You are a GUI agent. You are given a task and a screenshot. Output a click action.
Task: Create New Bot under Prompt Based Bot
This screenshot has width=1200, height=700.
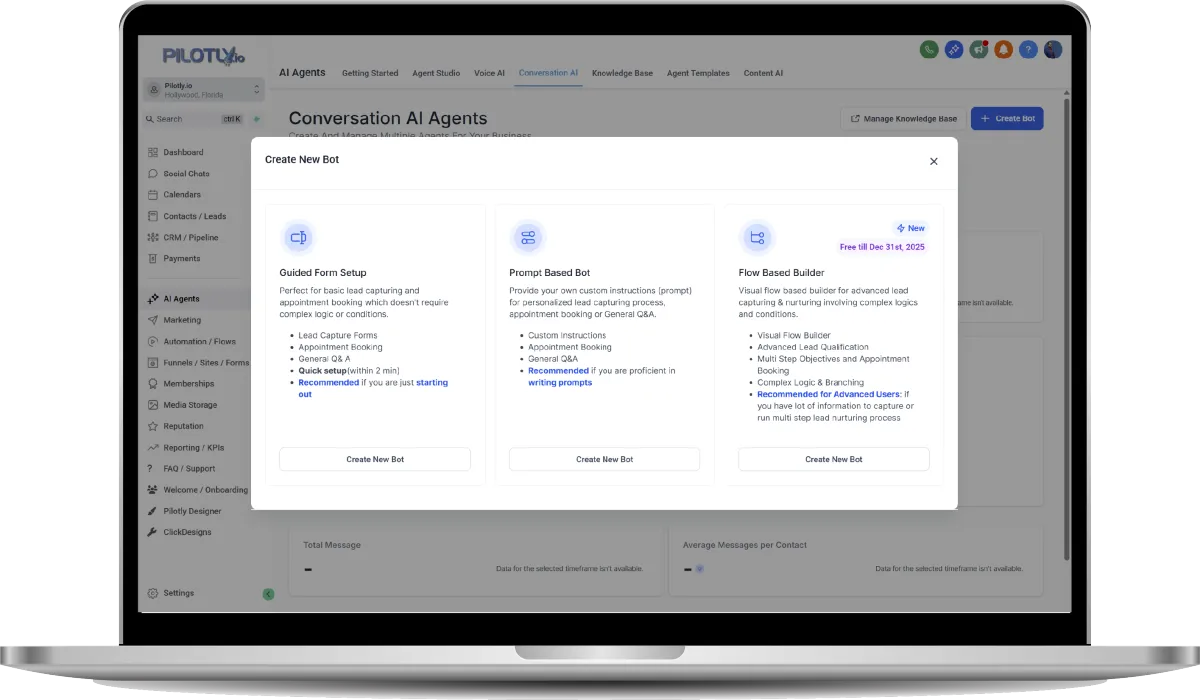(x=604, y=459)
